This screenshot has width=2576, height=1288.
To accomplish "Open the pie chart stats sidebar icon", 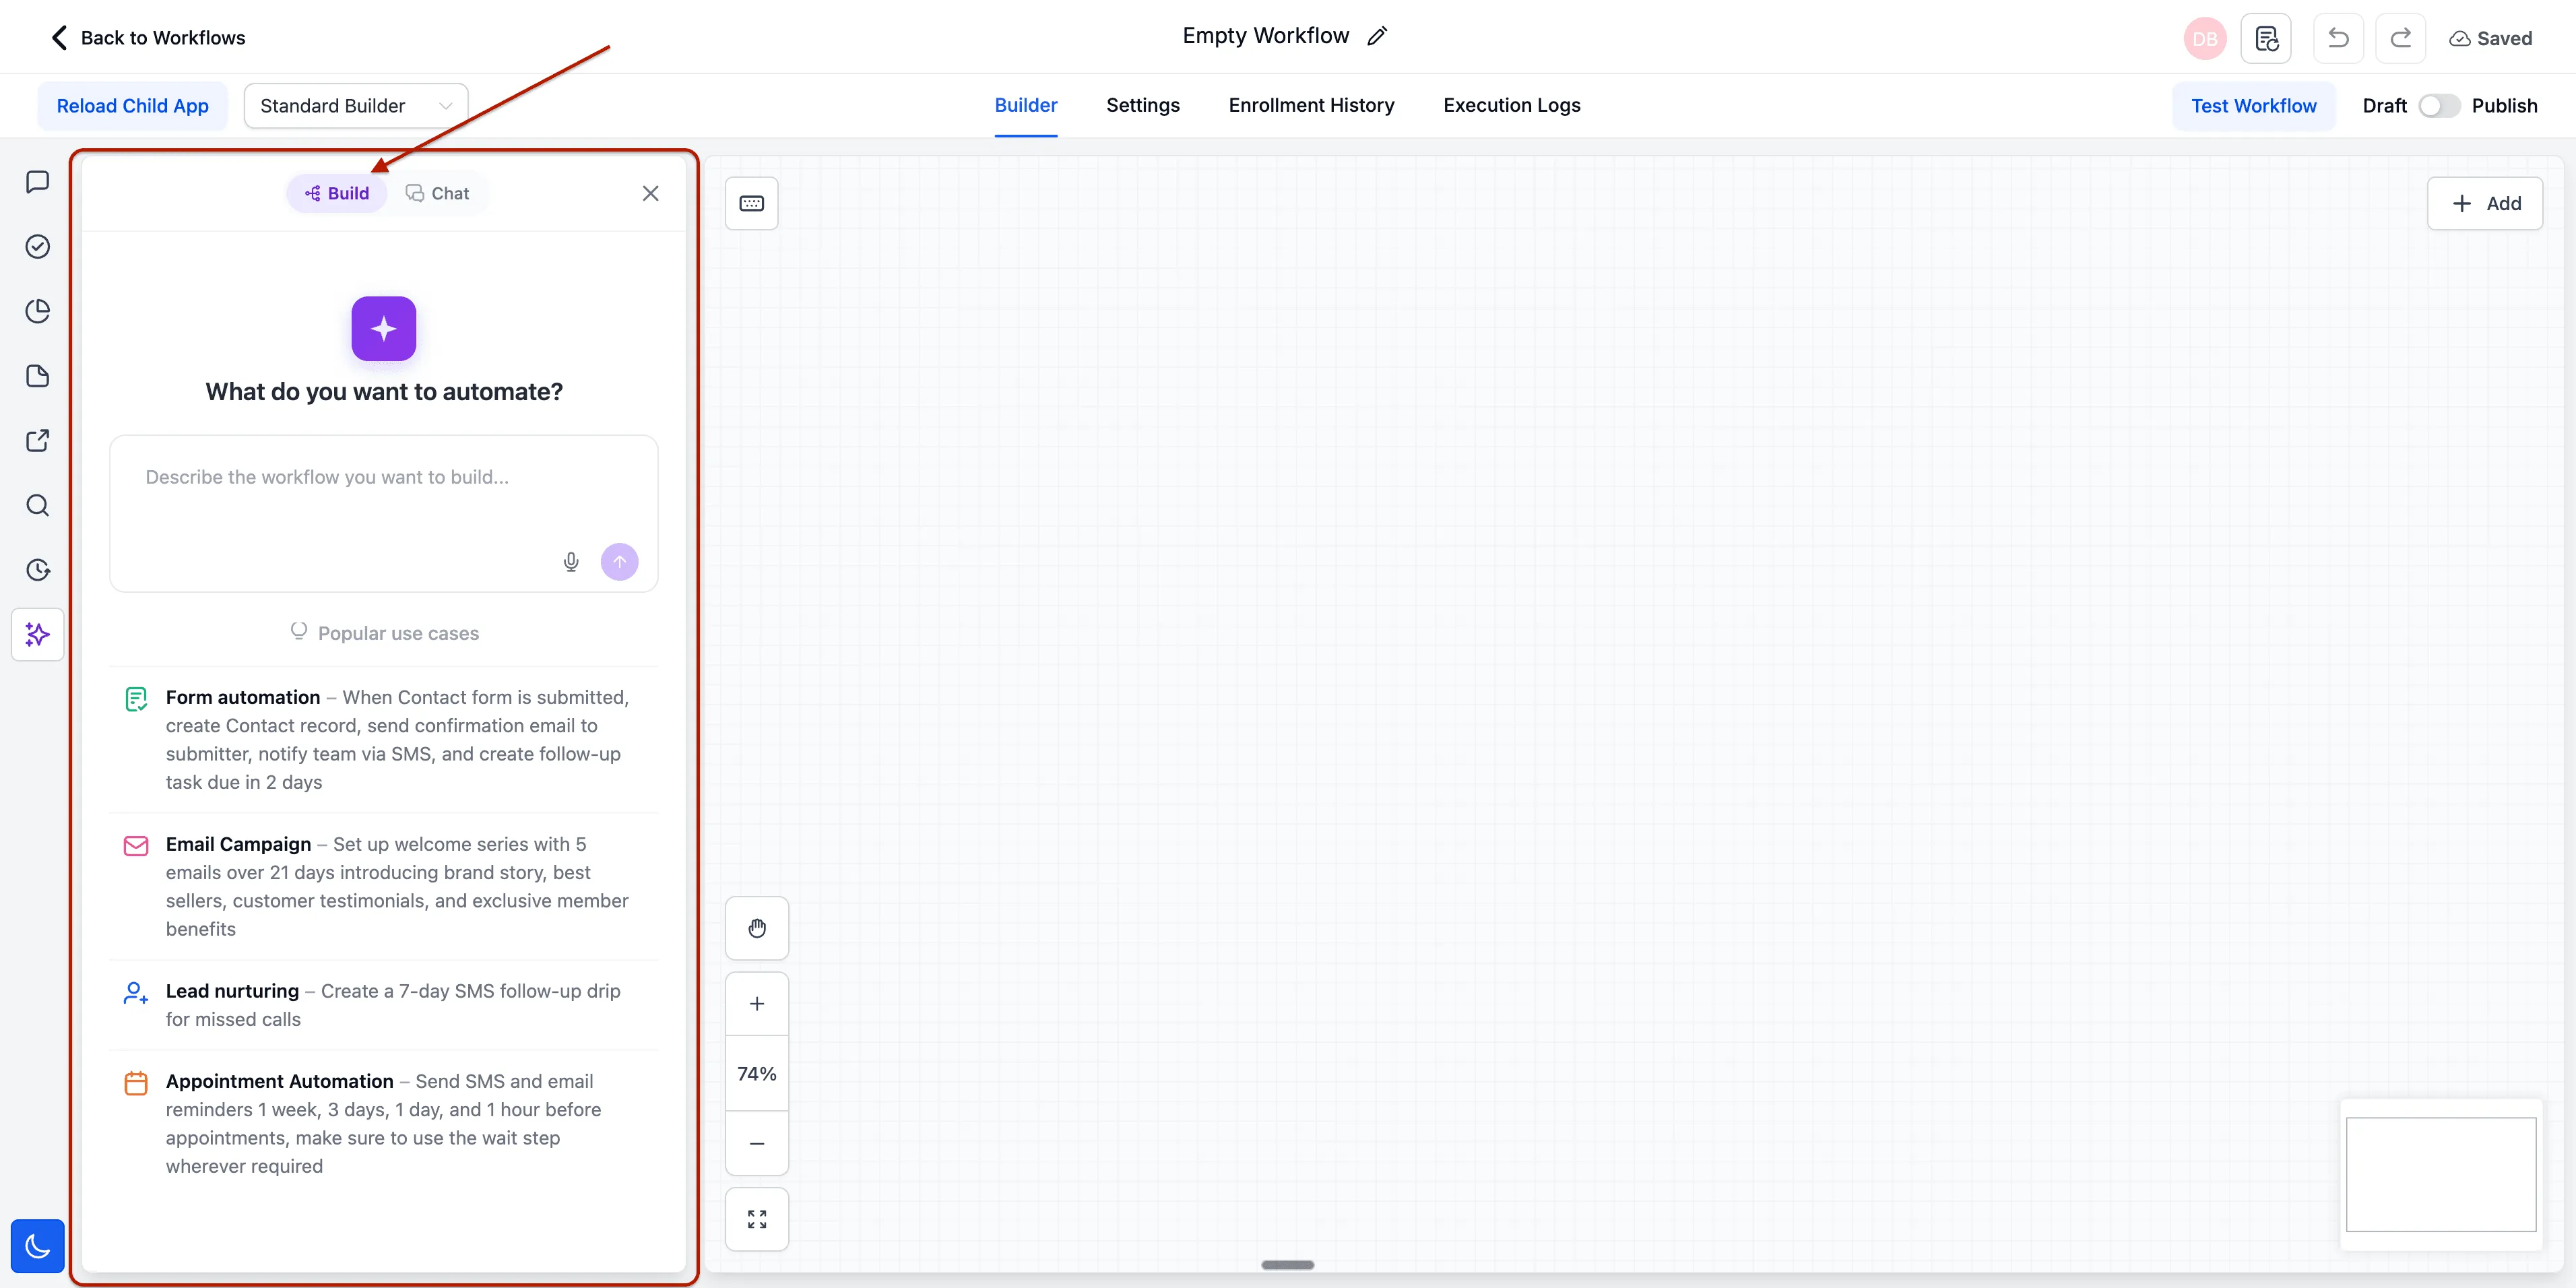I will (37, 311).
